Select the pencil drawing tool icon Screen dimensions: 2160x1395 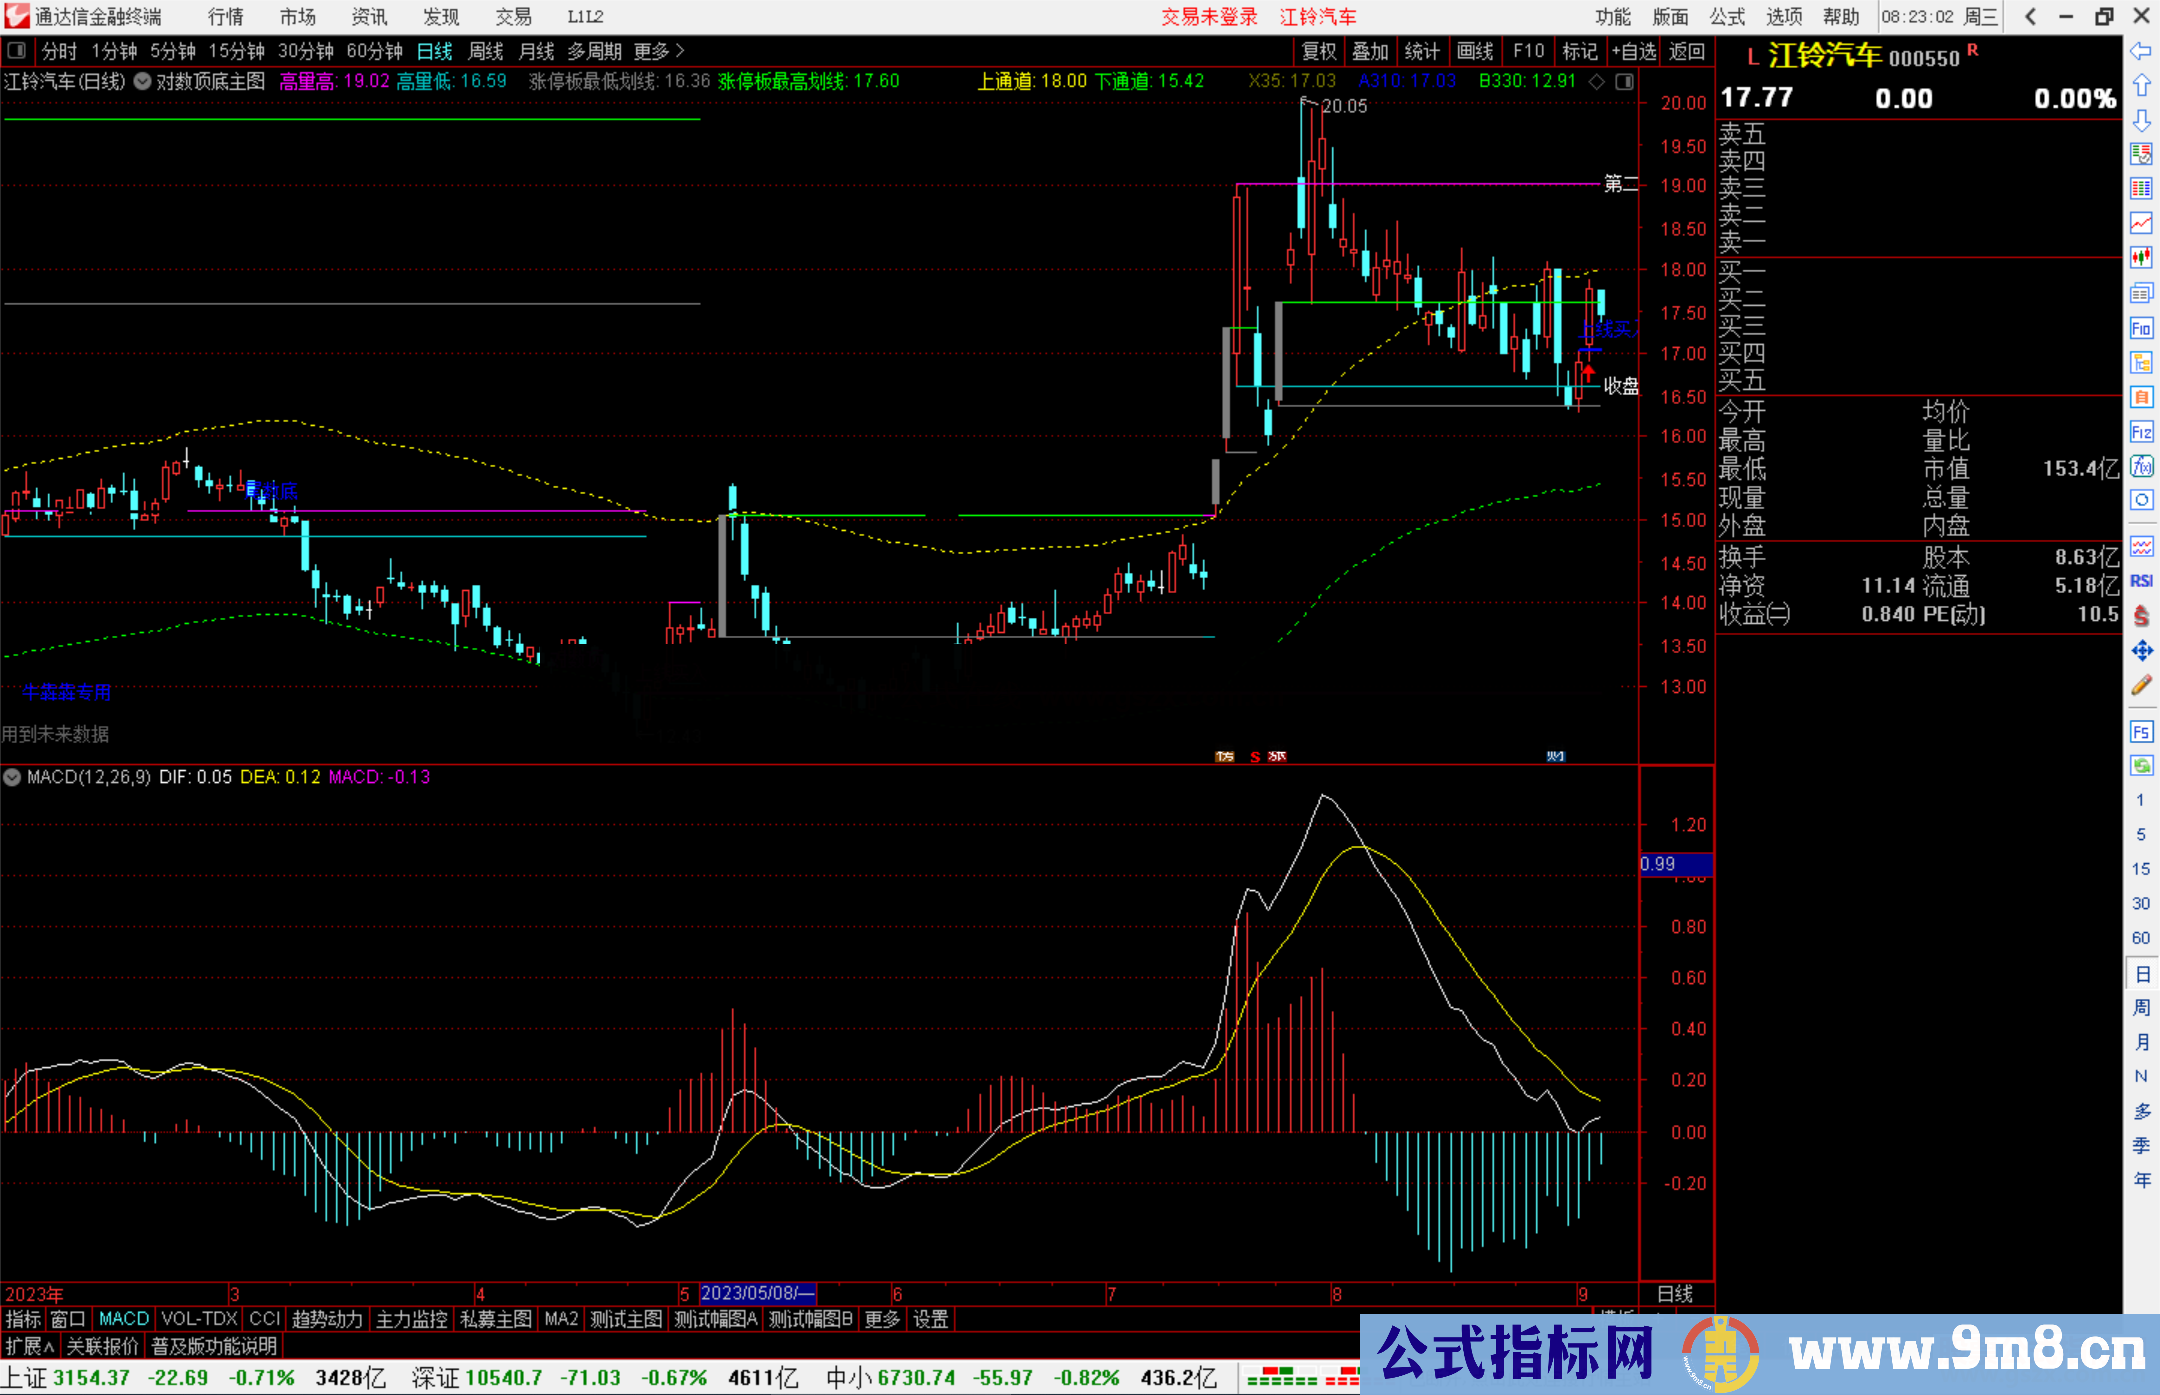[x=2141, y=686]
